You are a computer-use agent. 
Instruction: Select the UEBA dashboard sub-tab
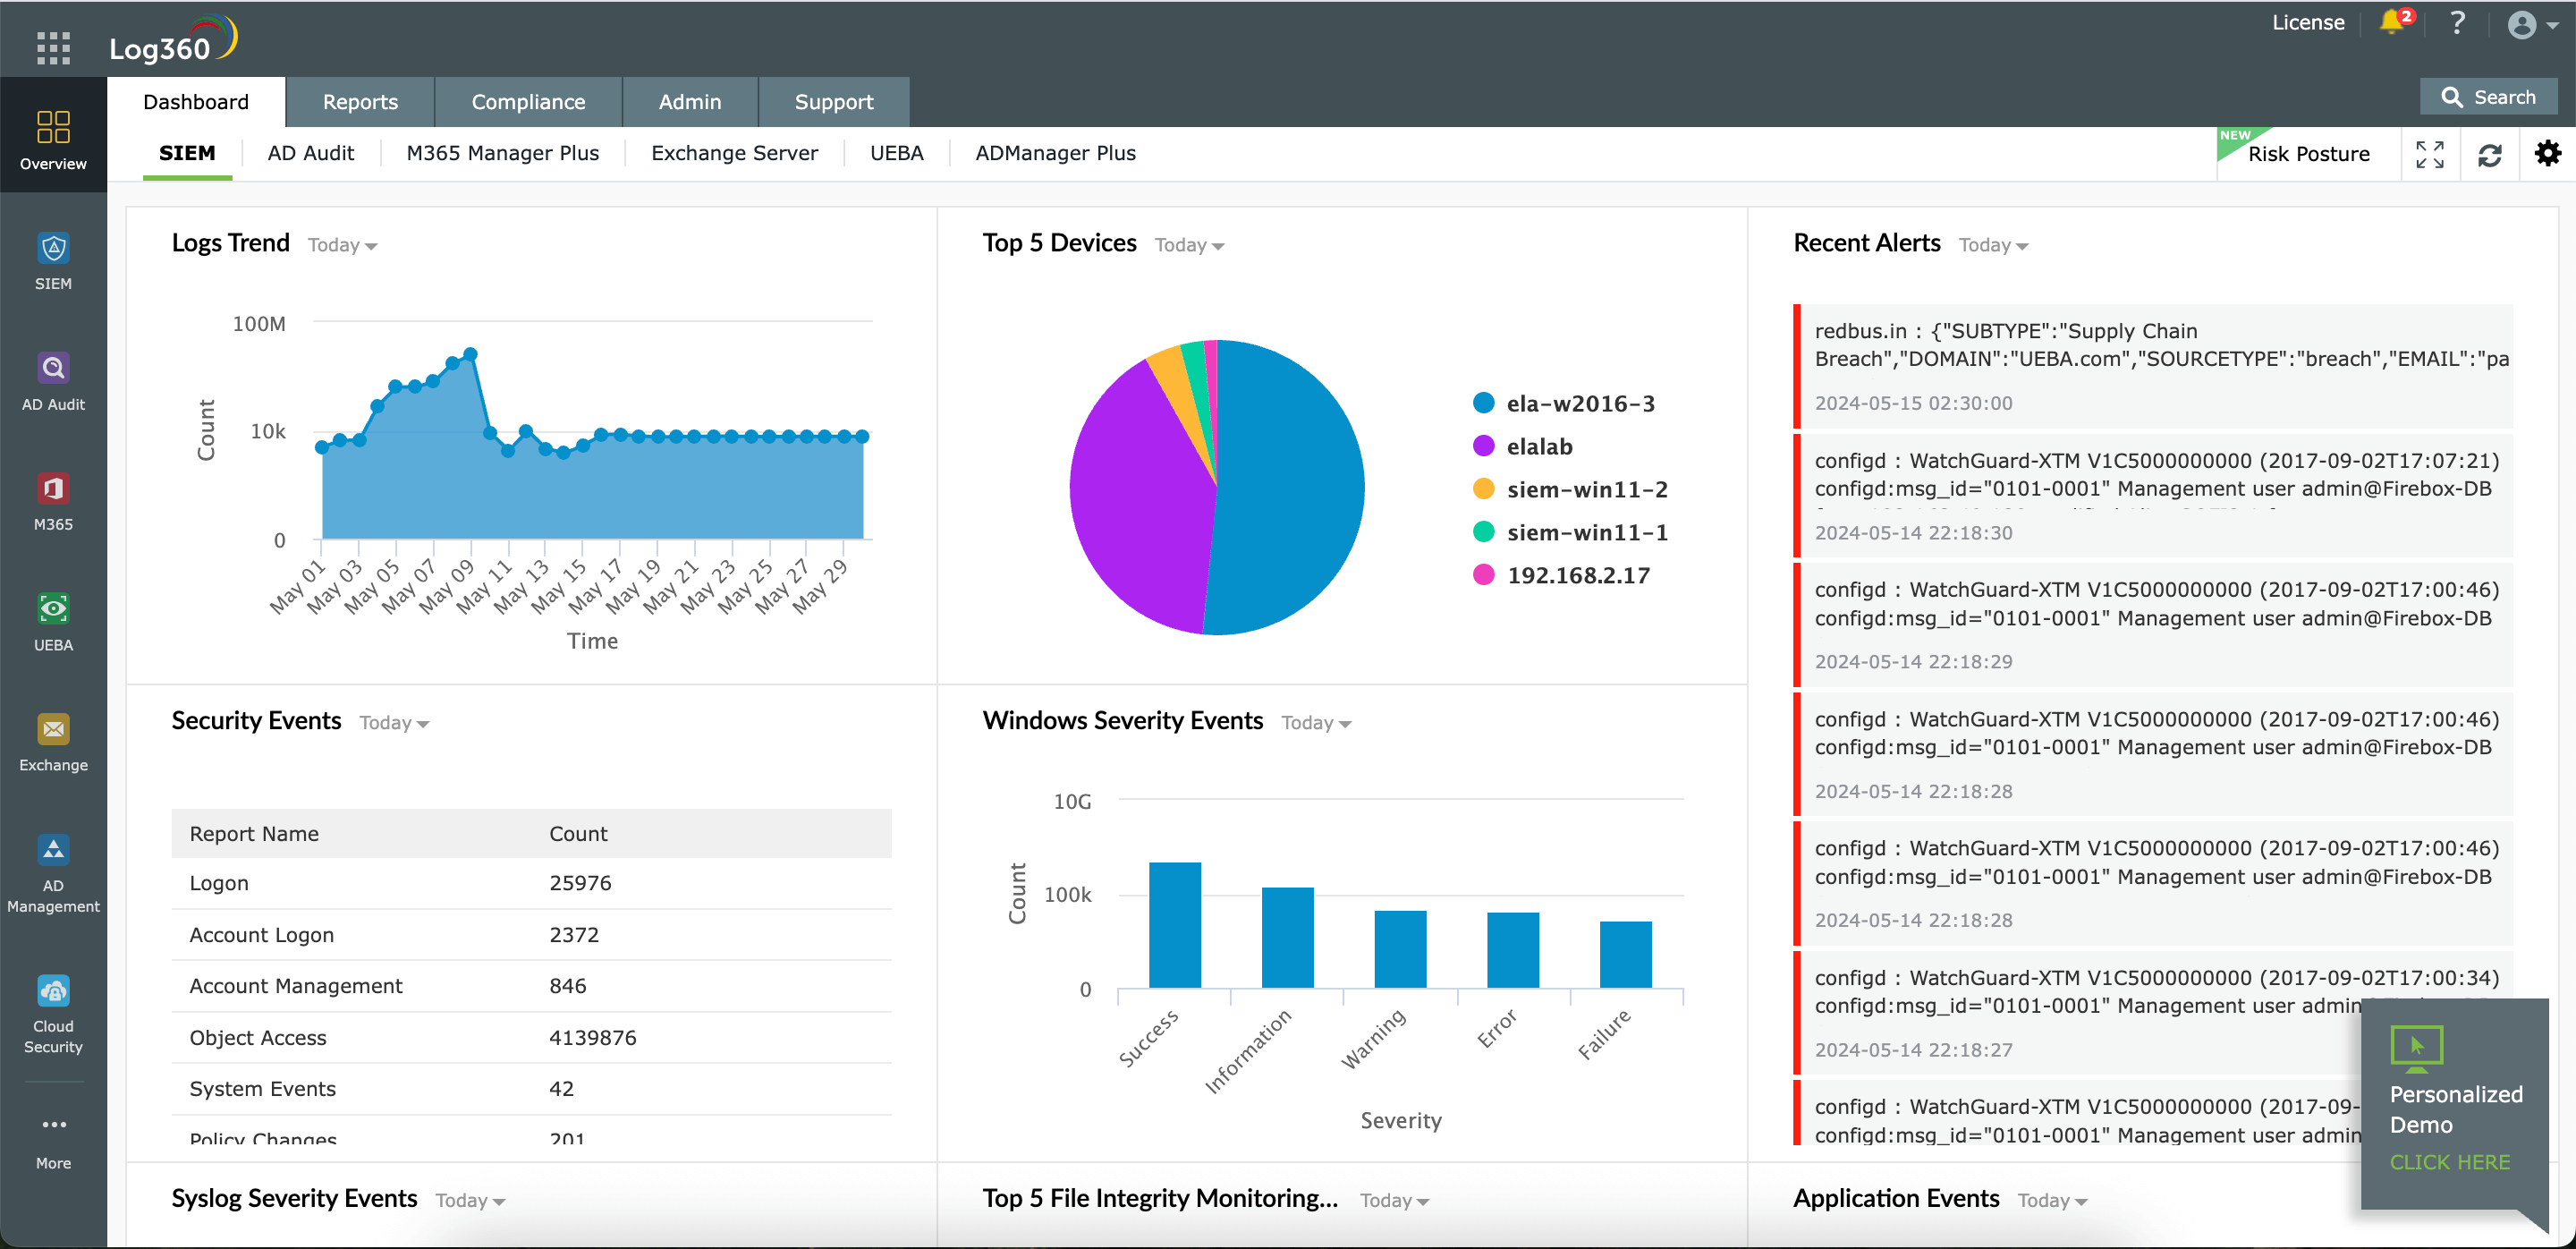(896, 153)
